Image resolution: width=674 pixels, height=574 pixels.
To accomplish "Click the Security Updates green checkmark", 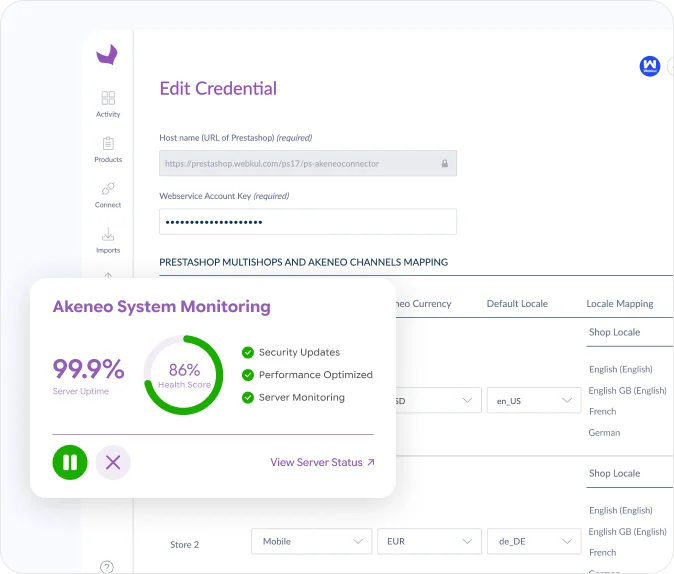I will point(248,353).
